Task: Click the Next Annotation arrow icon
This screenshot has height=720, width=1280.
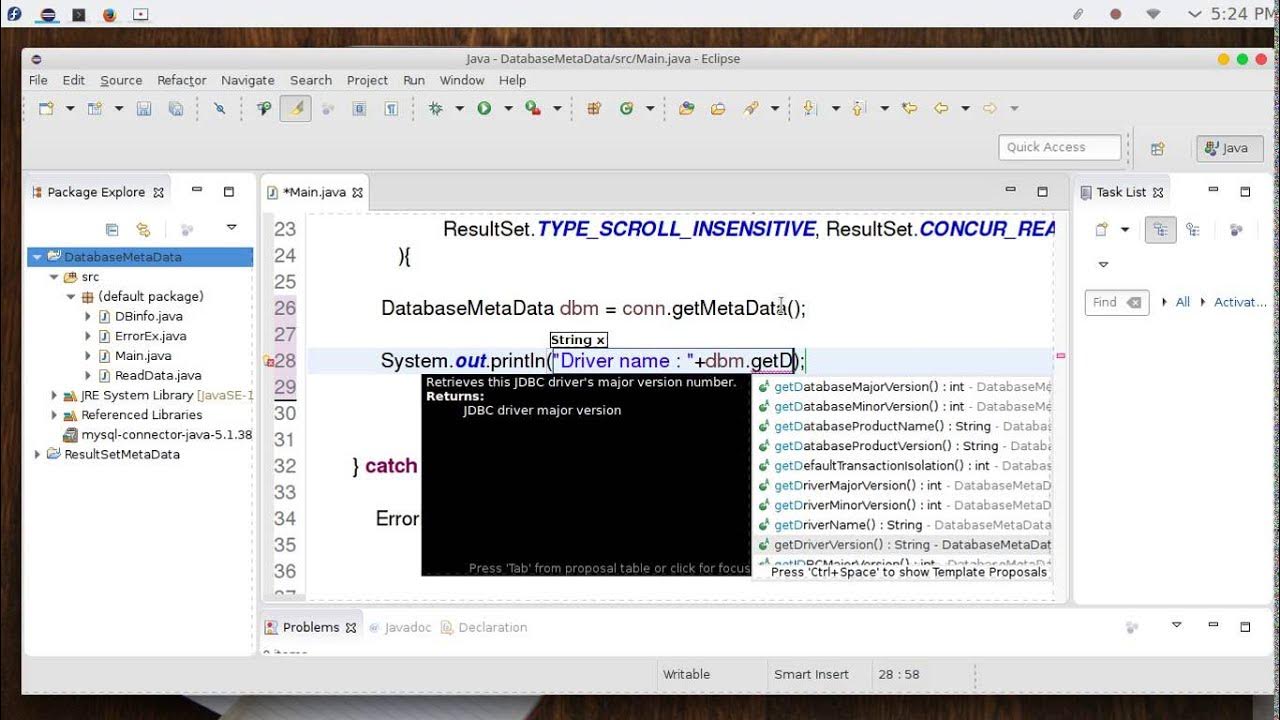Action: pyautogui.click(x=810, y=108)
